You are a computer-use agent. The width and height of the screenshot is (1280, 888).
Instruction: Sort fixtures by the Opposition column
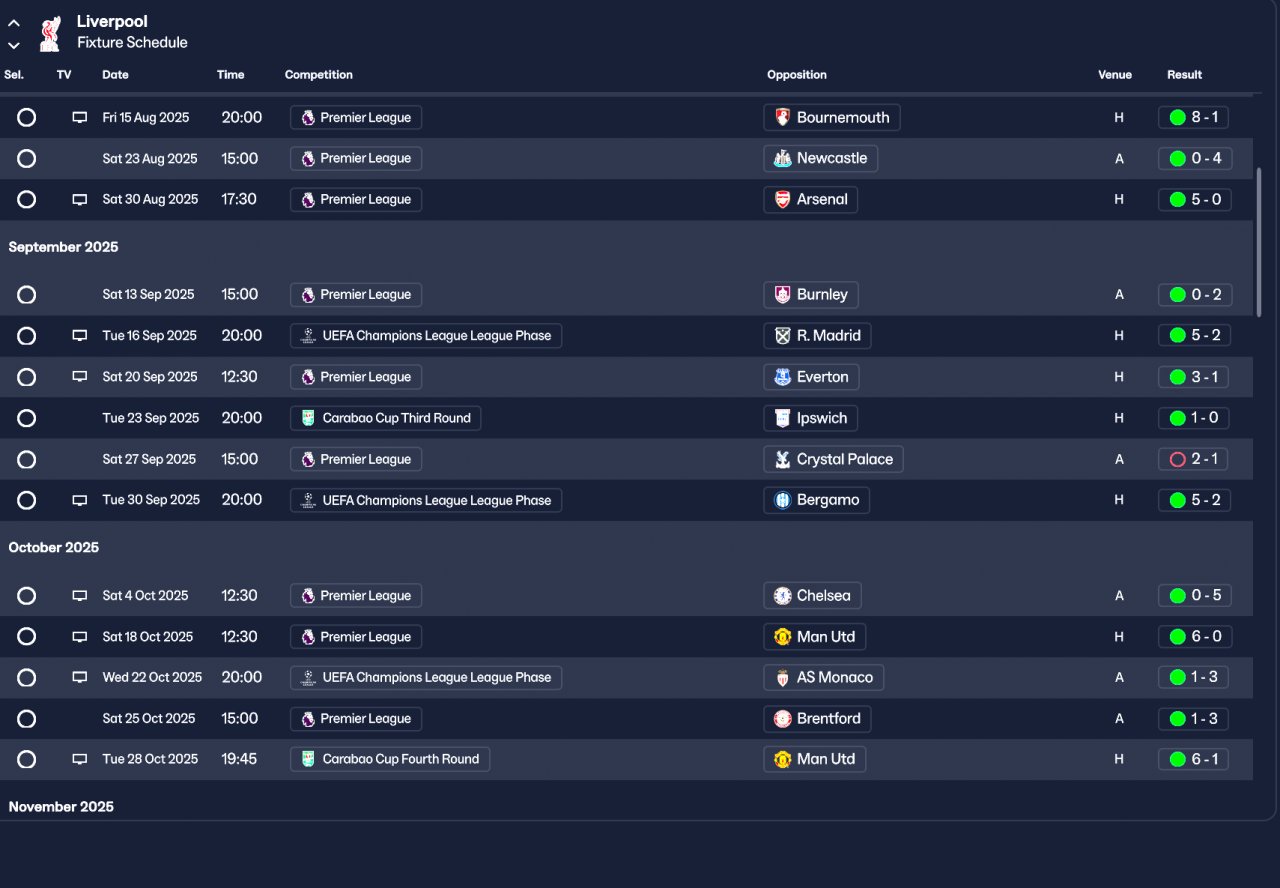click(797, 75)
